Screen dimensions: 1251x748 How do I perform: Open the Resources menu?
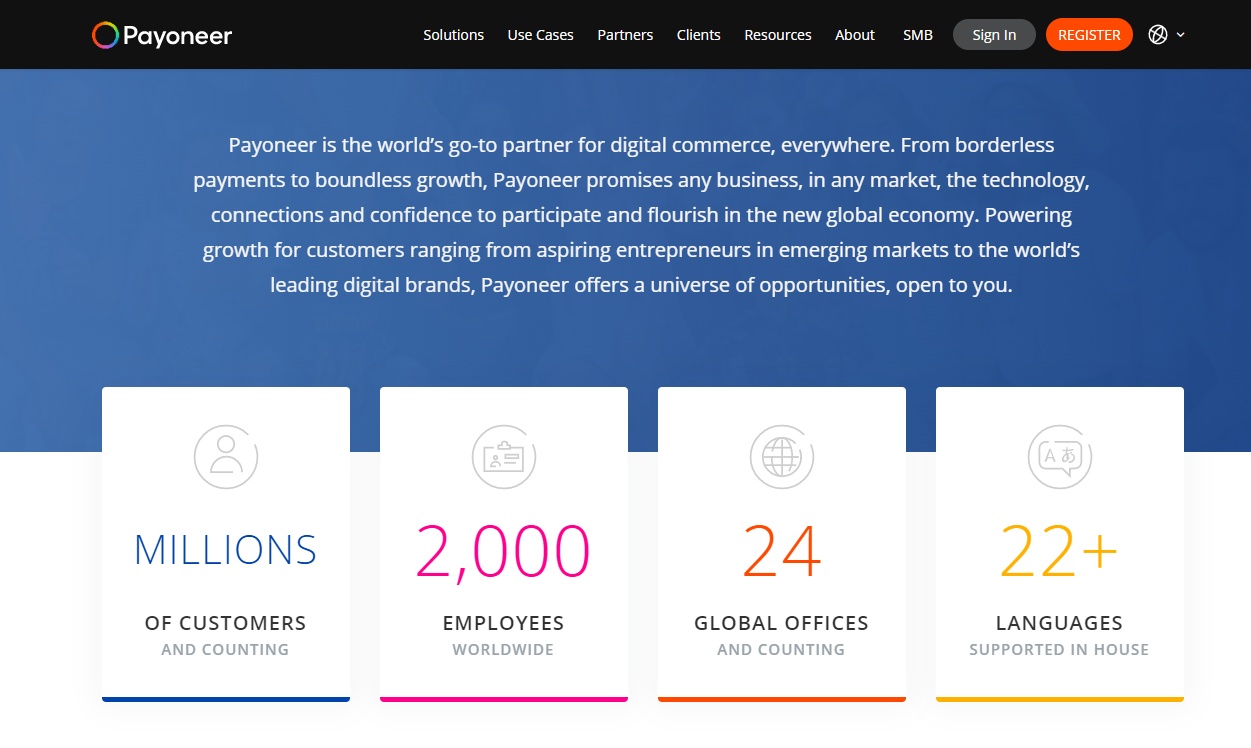[778, 35]
